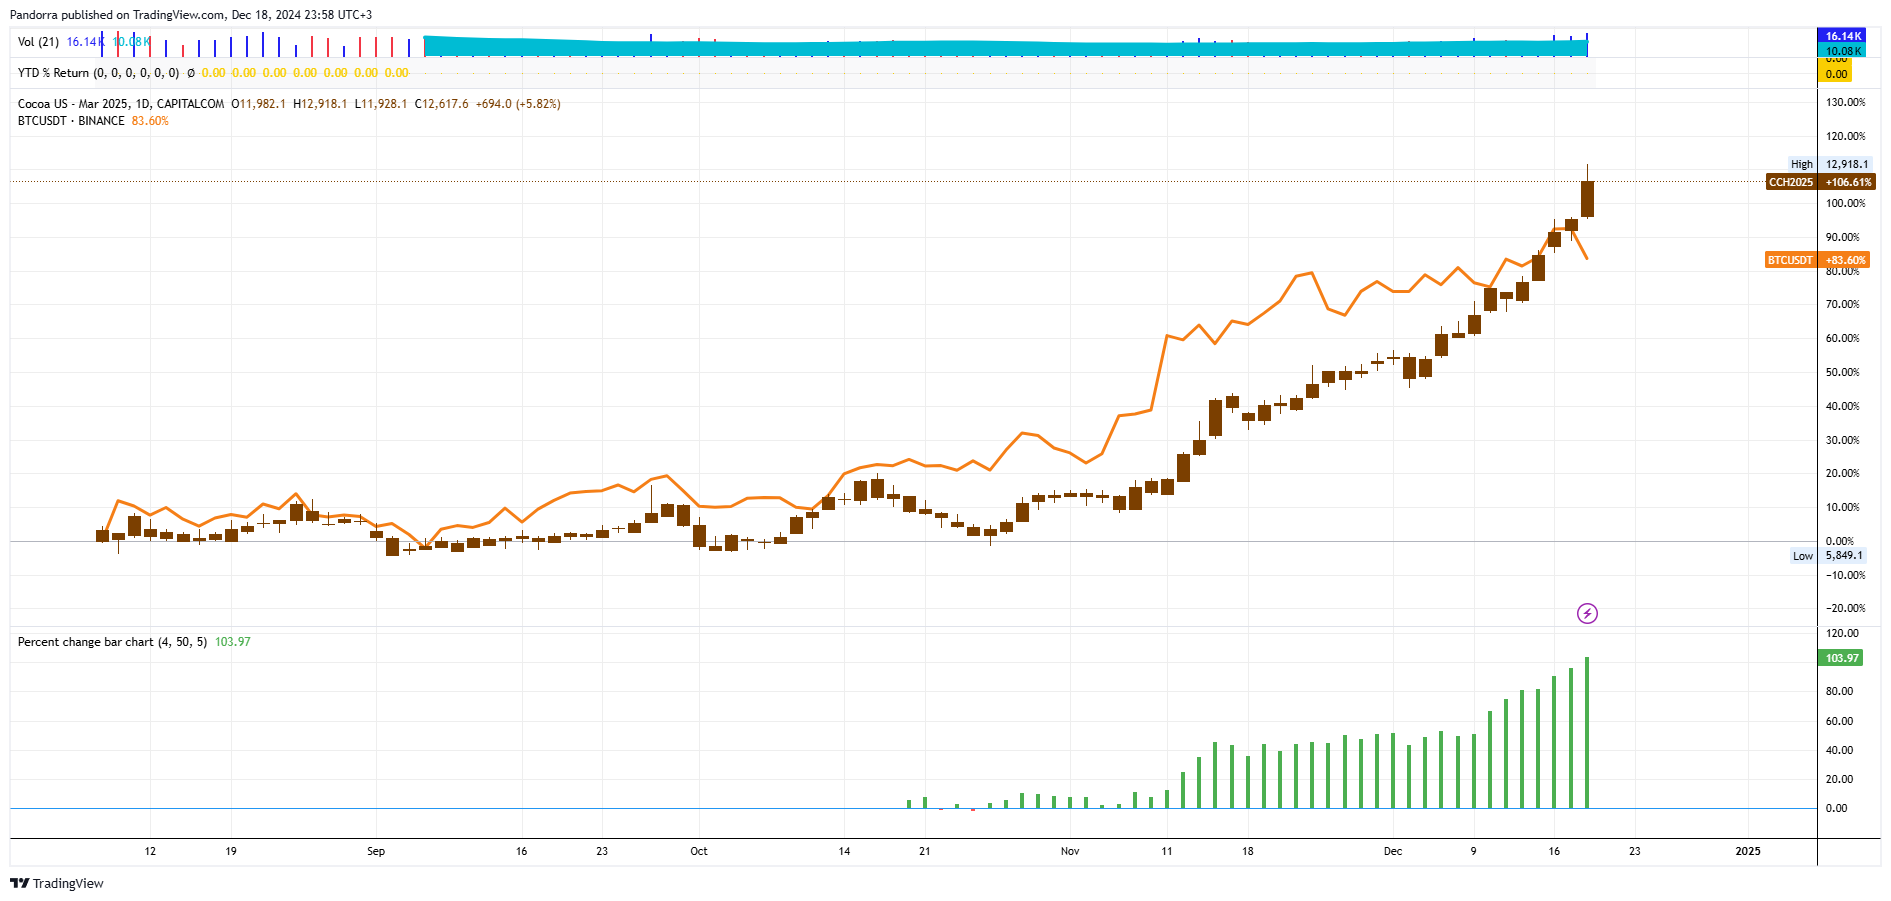Click the Nov label on the time axis
This screenshot has height=901, width=1891.
[x=1070, y=852]
